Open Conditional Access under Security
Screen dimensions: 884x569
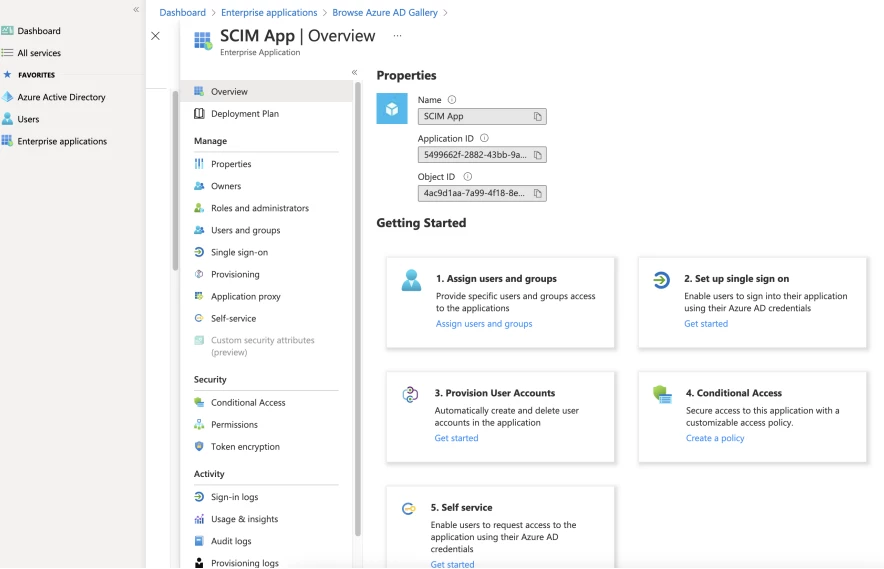(x=248, y=403)
